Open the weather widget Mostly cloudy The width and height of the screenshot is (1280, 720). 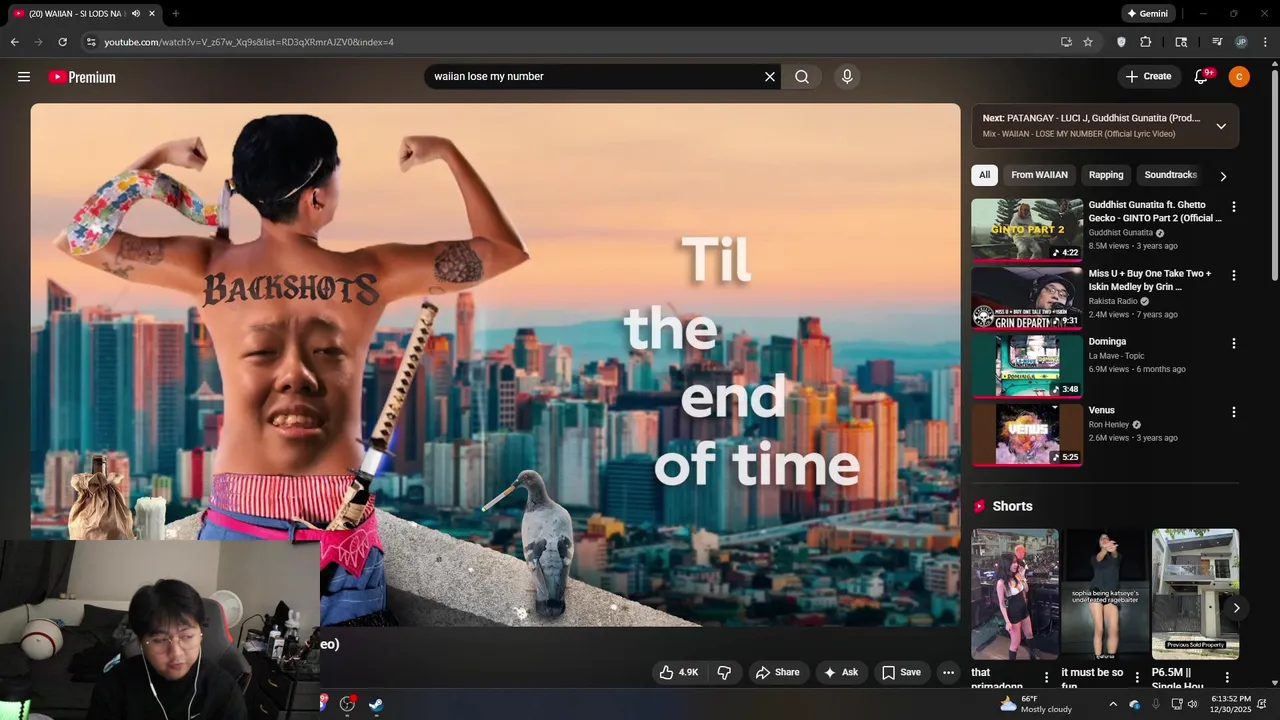coord(1036,704)
